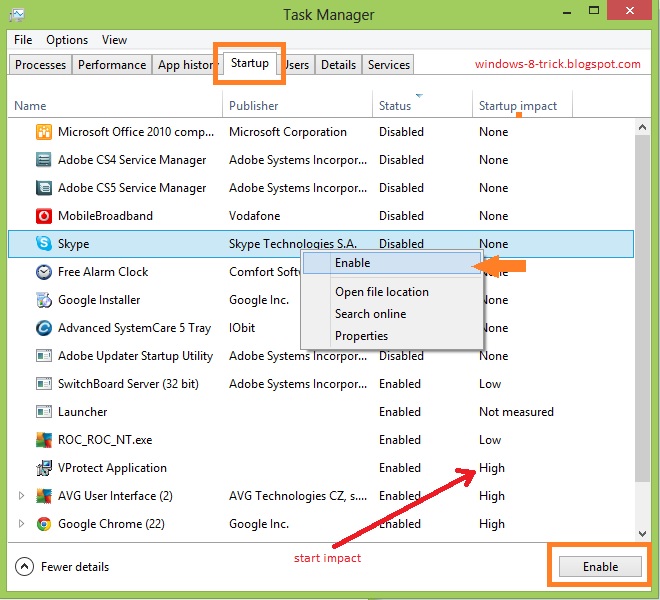Maximize the Task Manager window
The image size is (660, 600).
tap(593, 11)
